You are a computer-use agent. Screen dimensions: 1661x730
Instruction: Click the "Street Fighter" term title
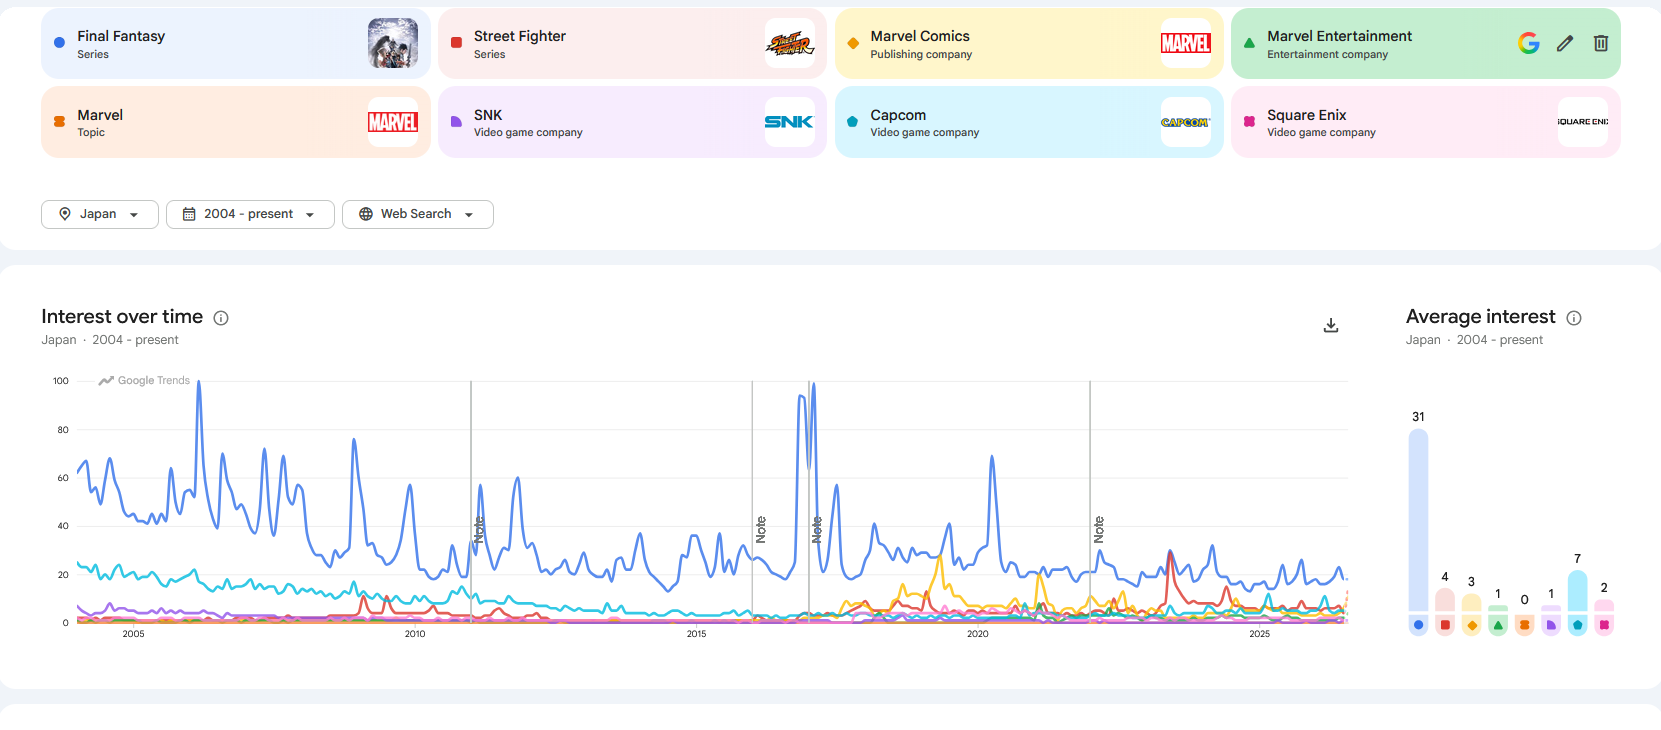(520, 36)
